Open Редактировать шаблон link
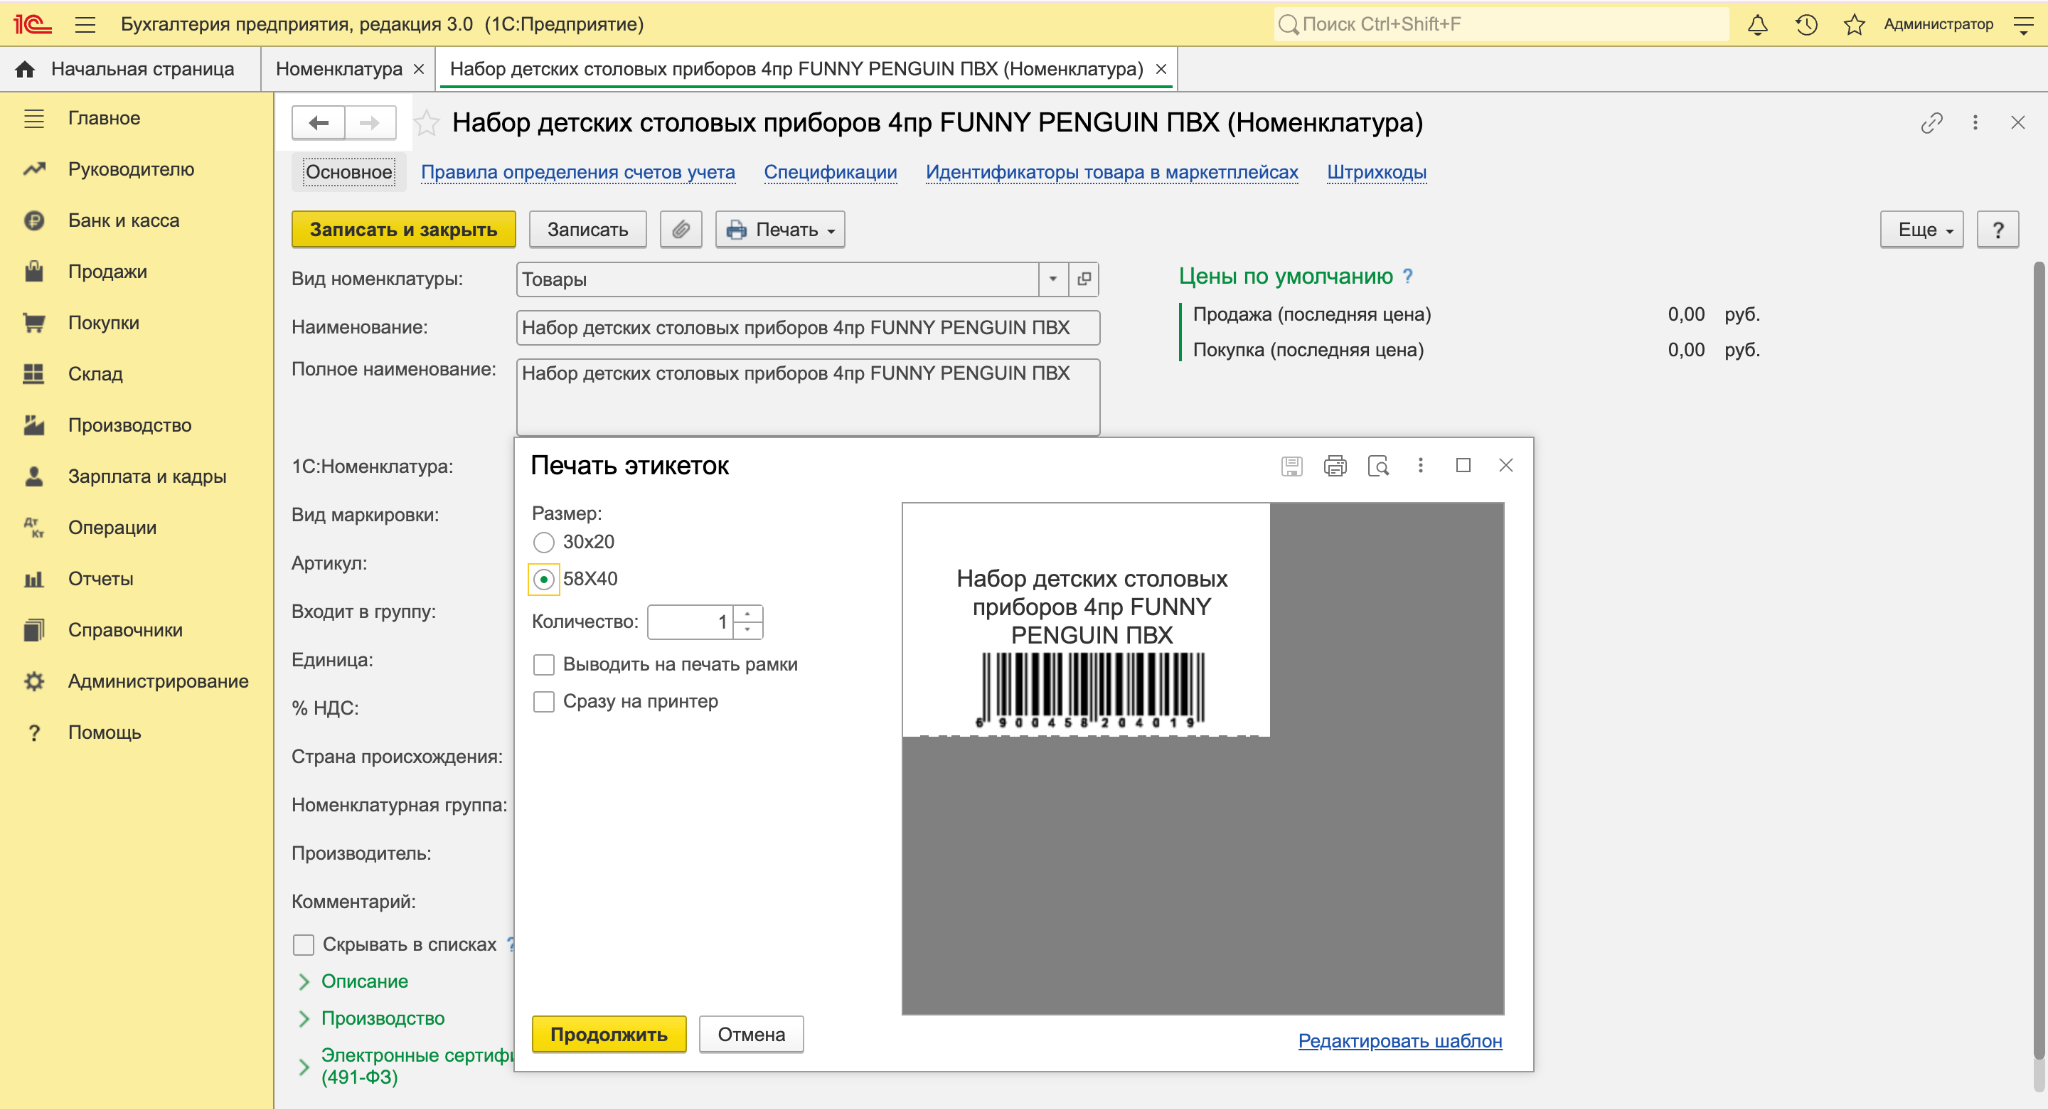 coord(1400,1041)
